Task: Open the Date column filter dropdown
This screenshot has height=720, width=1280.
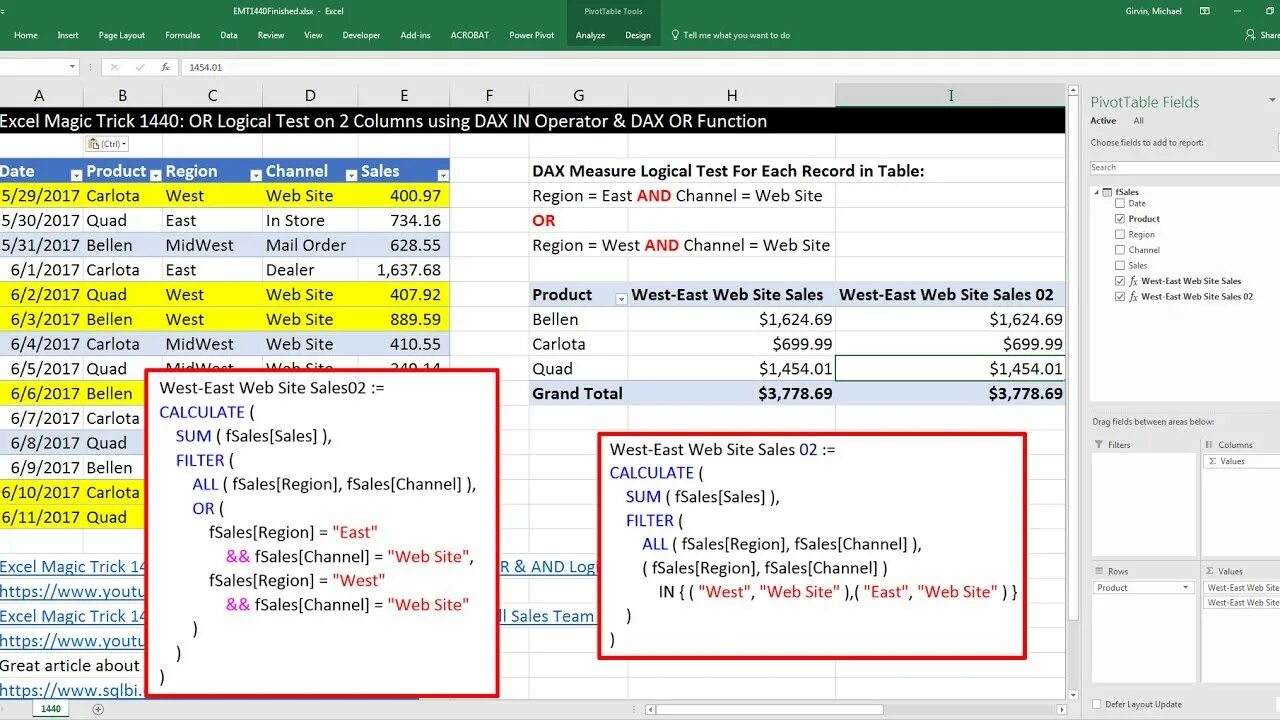Action: [75, 175]
